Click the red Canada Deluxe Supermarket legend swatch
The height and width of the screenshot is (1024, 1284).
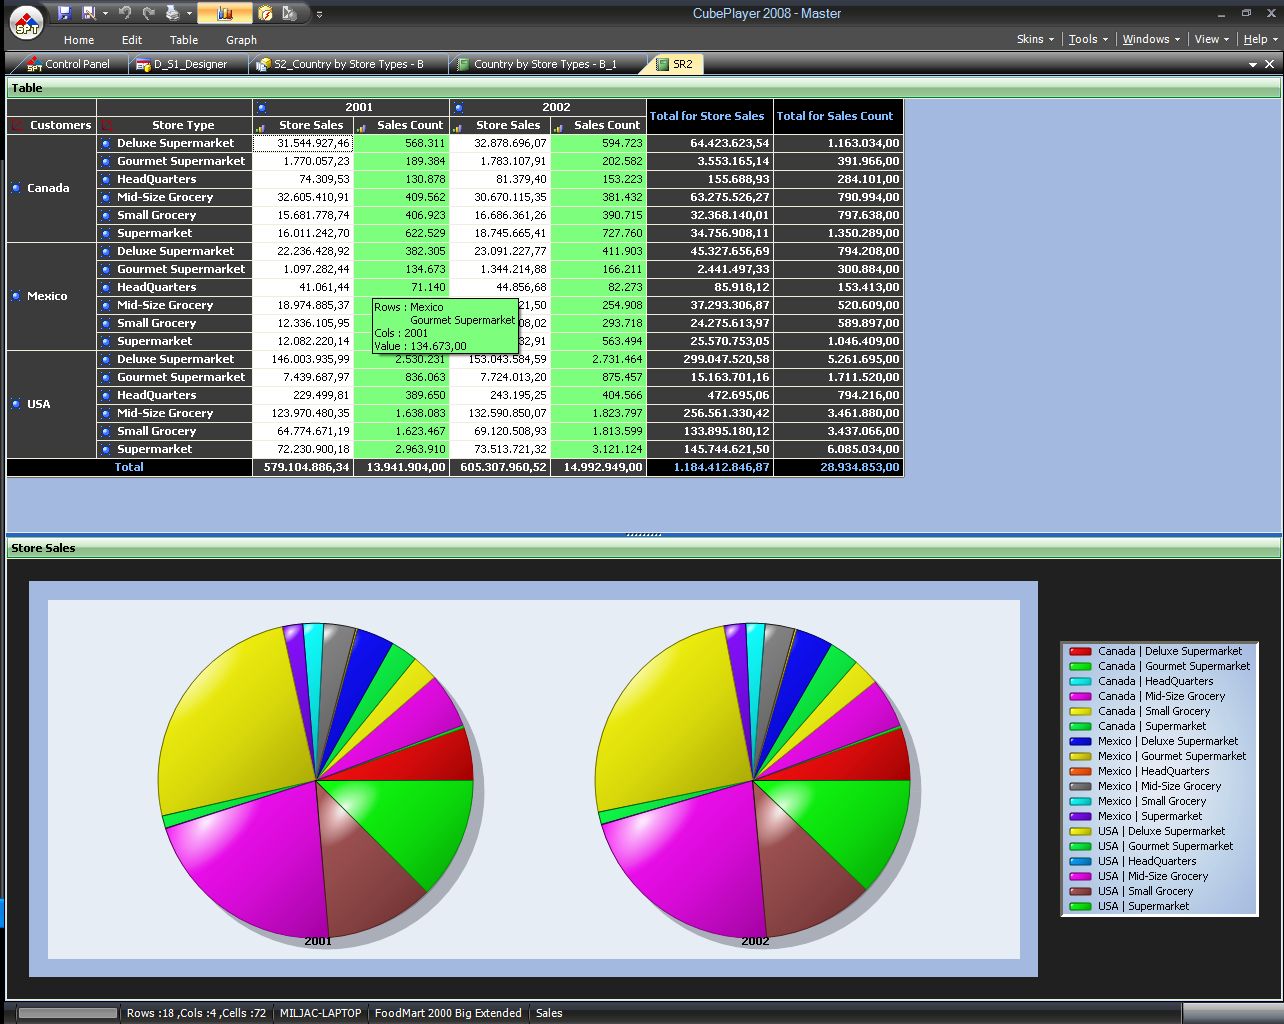(x=1080, y=651)
